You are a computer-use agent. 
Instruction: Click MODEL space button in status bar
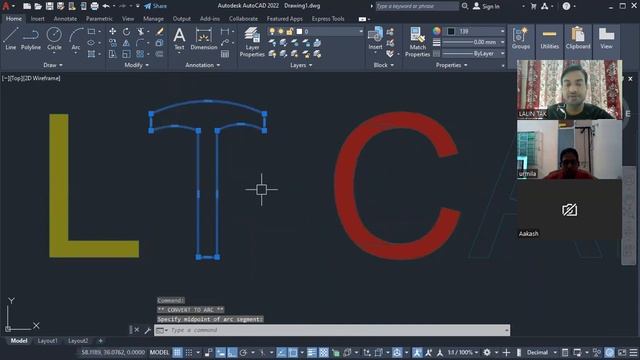point(159,352)
